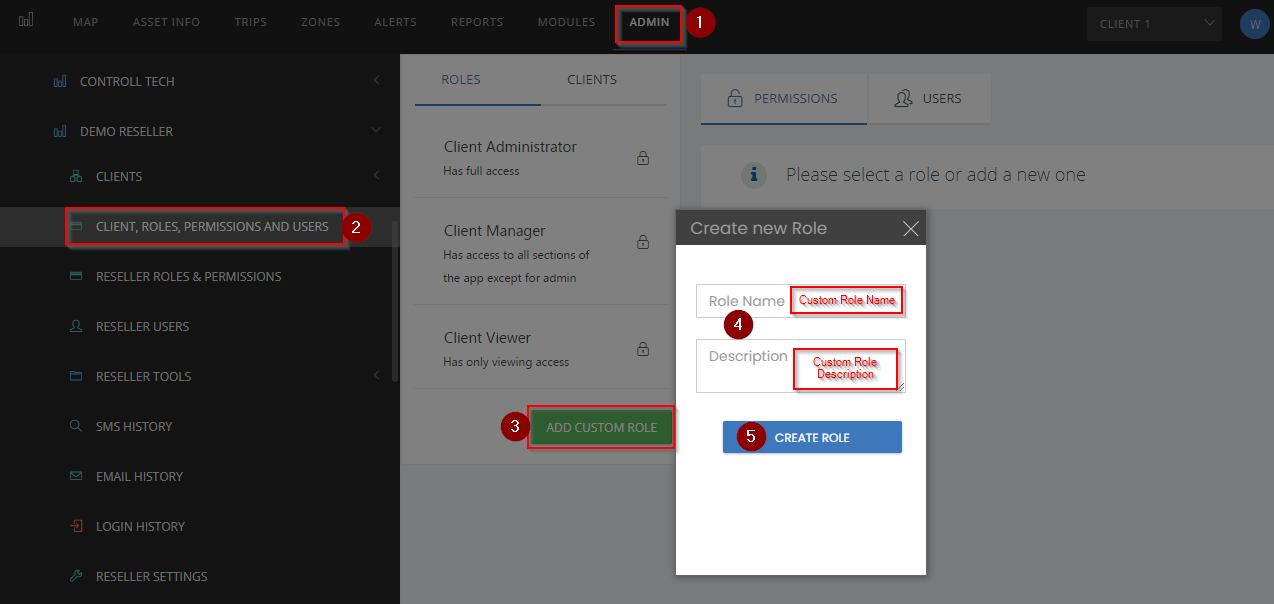Expand the CONTROLL TECH section chevron
This screenshot has height=604, width=1274.
(376, 79)
